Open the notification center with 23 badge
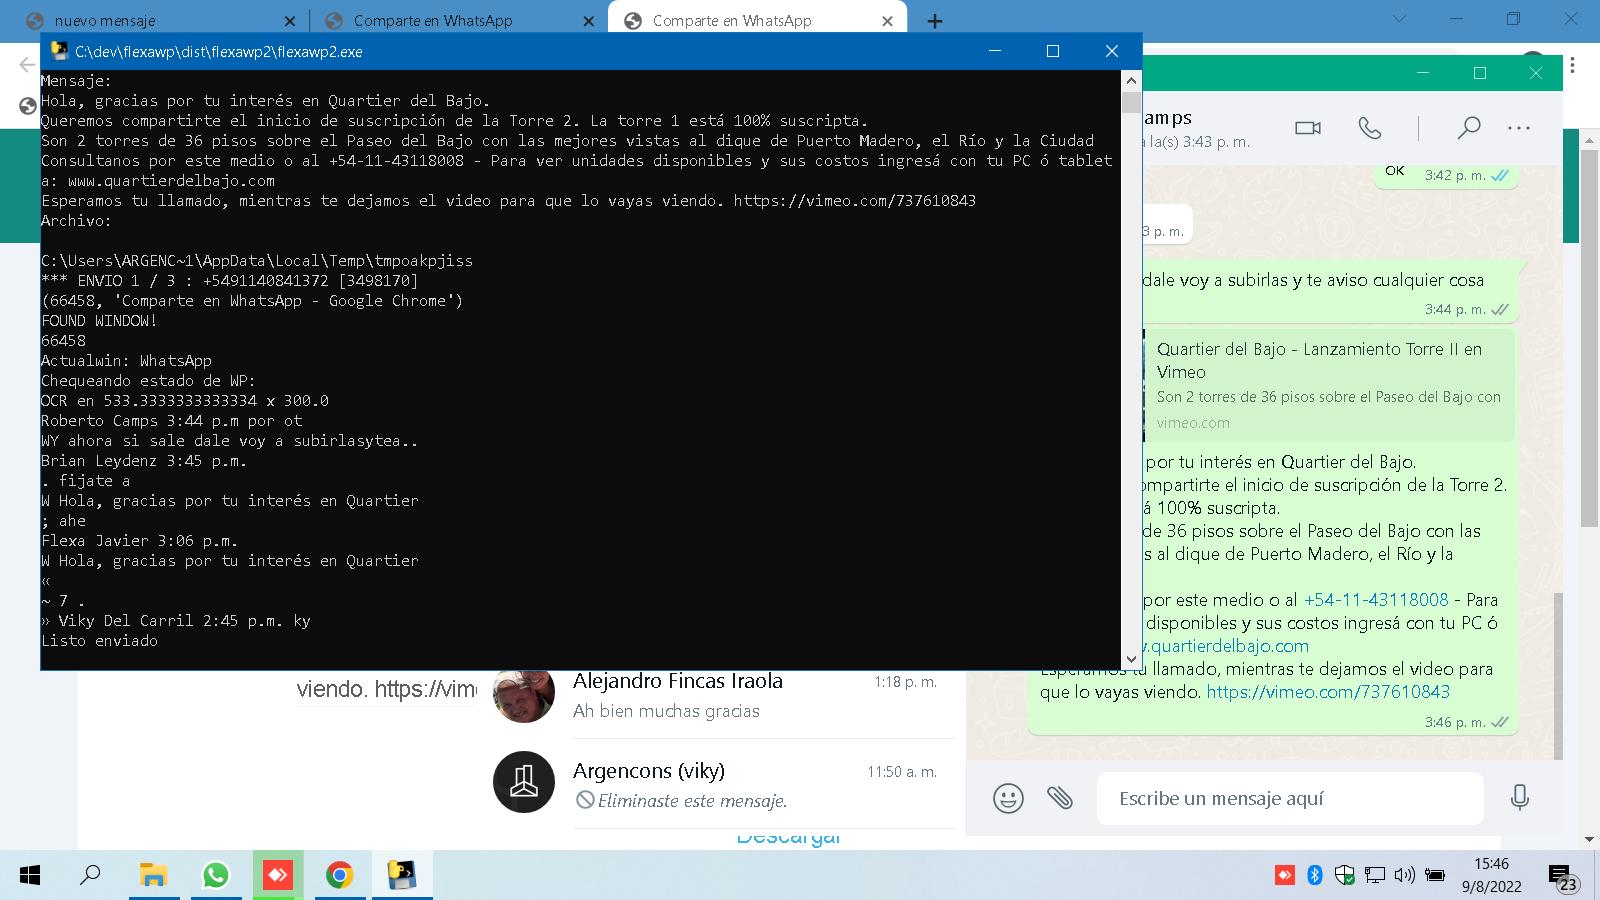1600x900 pixels. (x=1563, y=878)
